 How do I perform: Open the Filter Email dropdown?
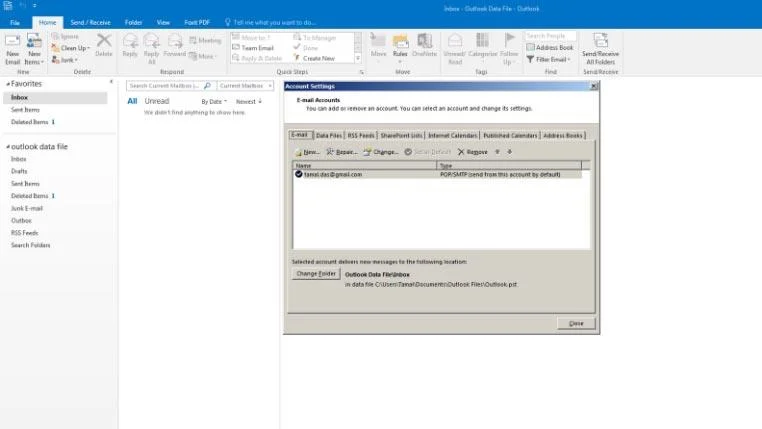point(548,59)
